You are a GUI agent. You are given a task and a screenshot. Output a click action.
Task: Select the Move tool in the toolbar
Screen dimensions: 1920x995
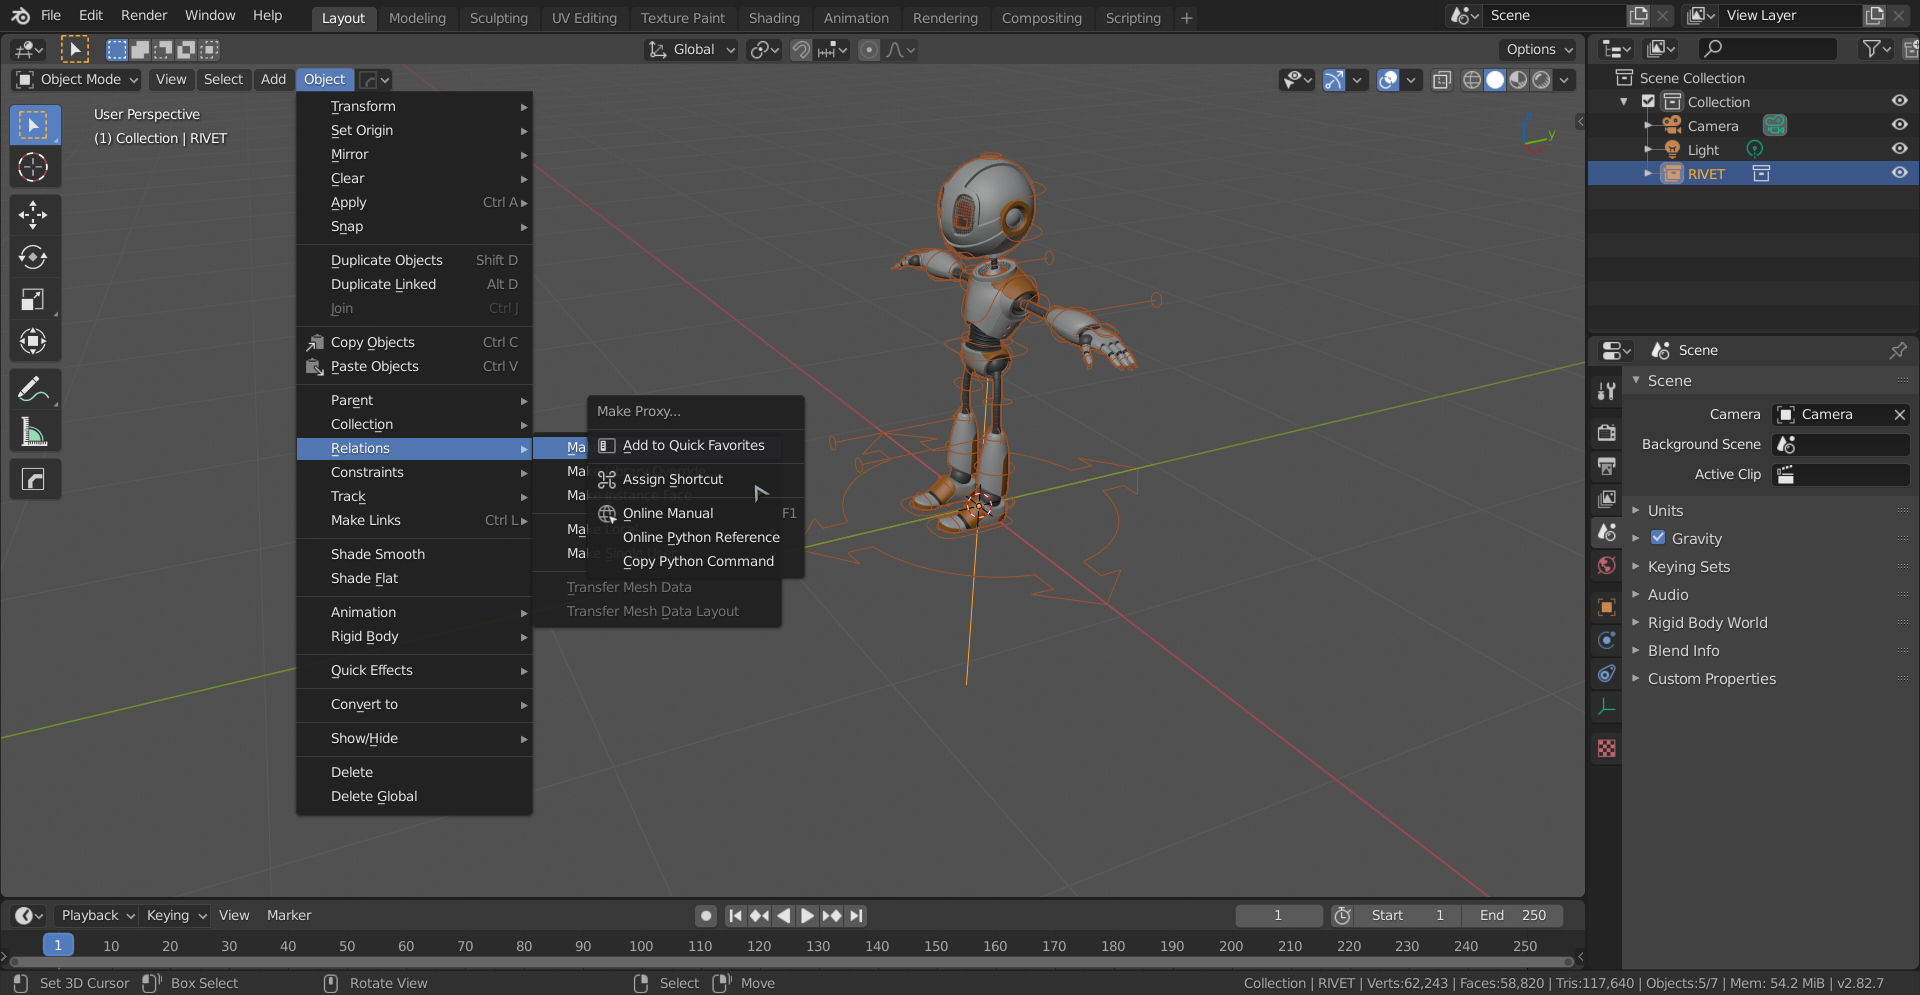33,215
